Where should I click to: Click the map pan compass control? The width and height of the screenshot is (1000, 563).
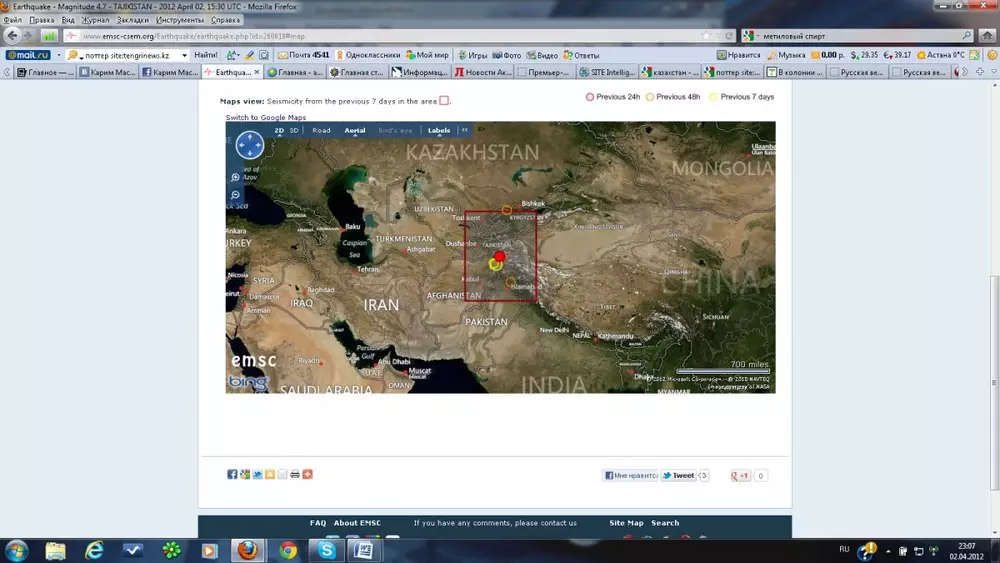249,146
